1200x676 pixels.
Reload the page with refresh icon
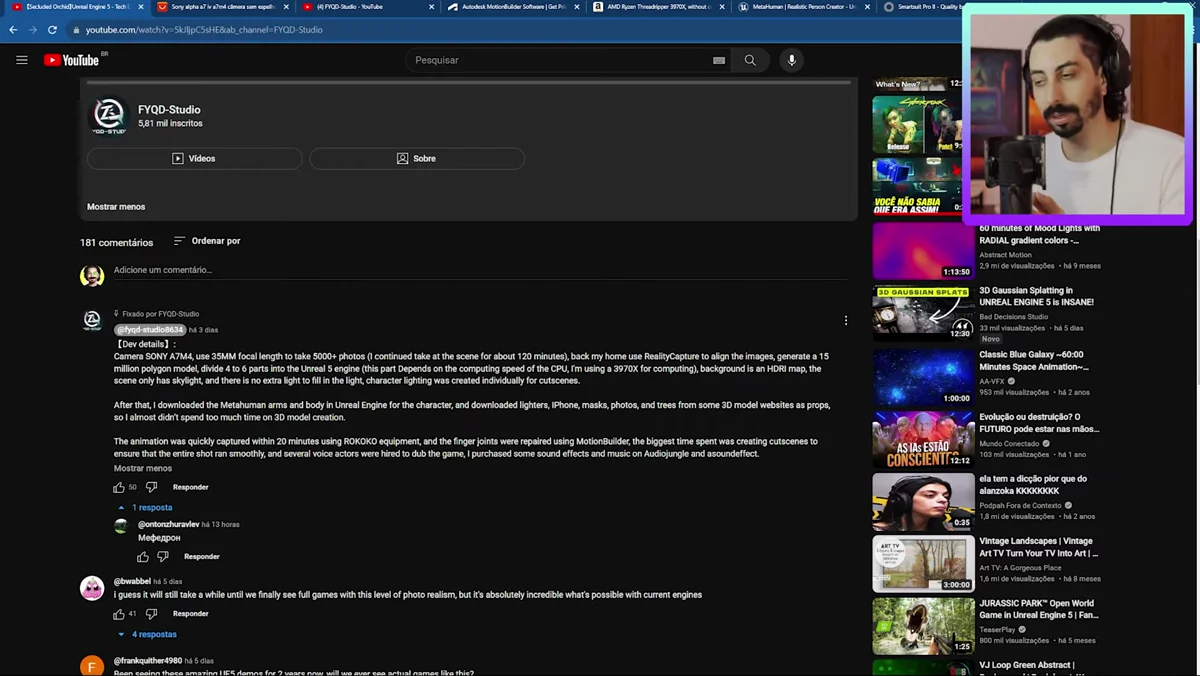coord(53,30)
